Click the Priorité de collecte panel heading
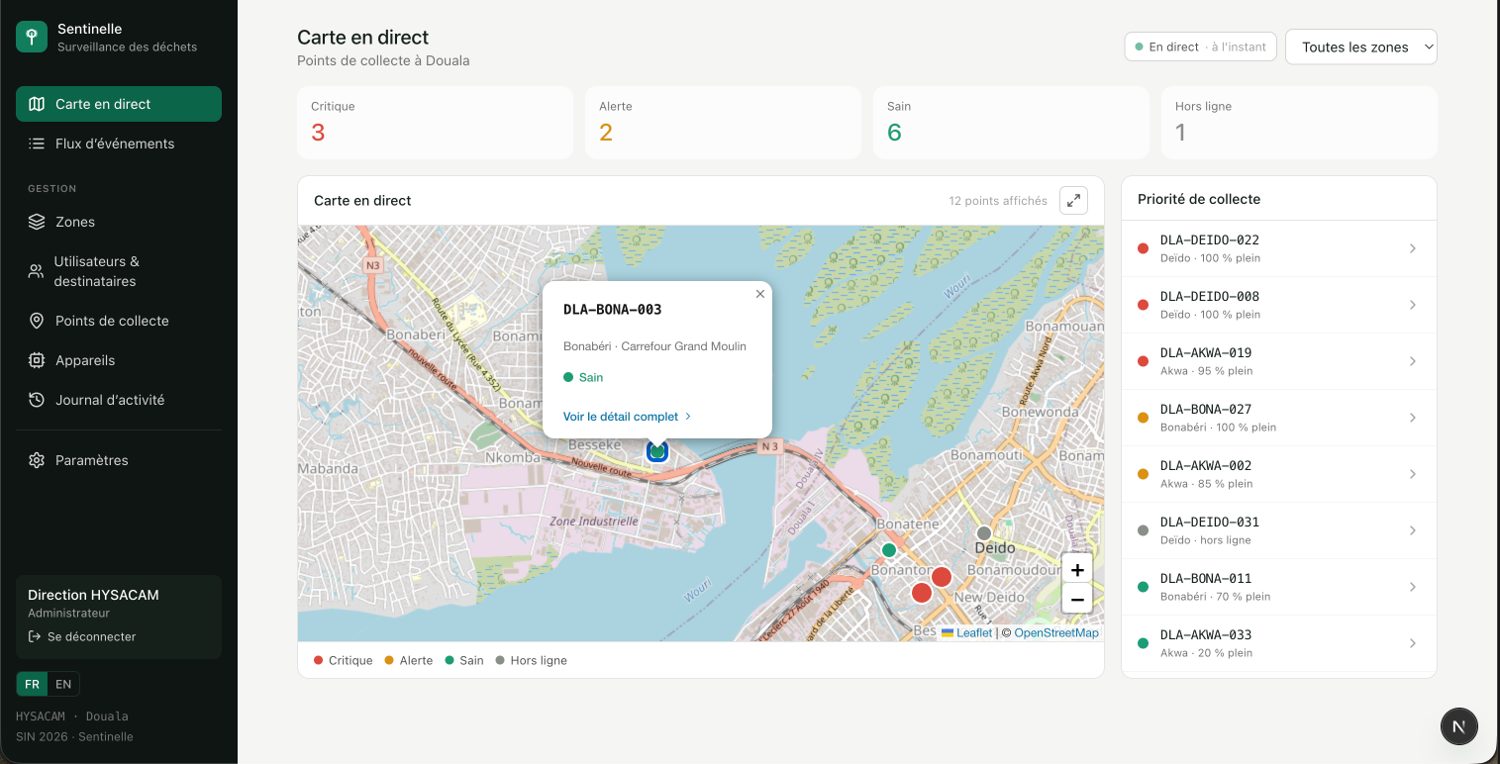This screenshot has width=1500, height=764. (1199, 199)
